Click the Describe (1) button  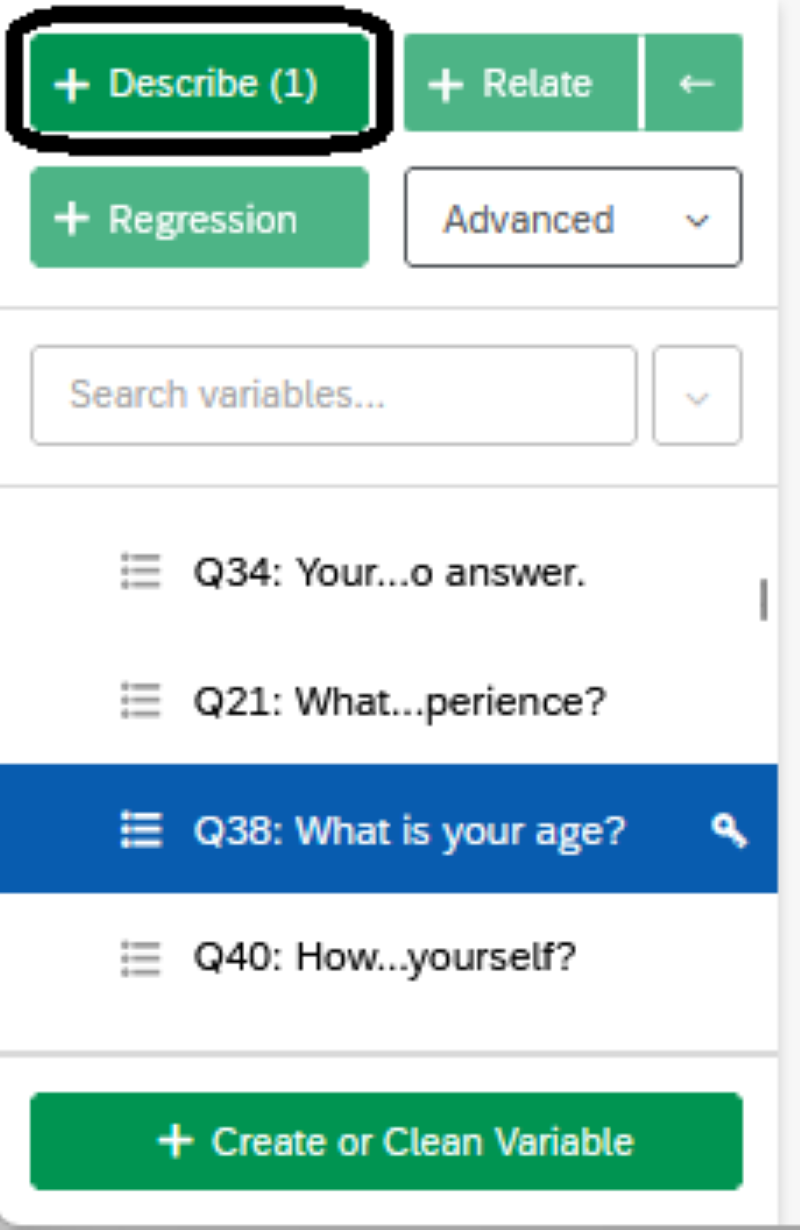click(199, 84)
